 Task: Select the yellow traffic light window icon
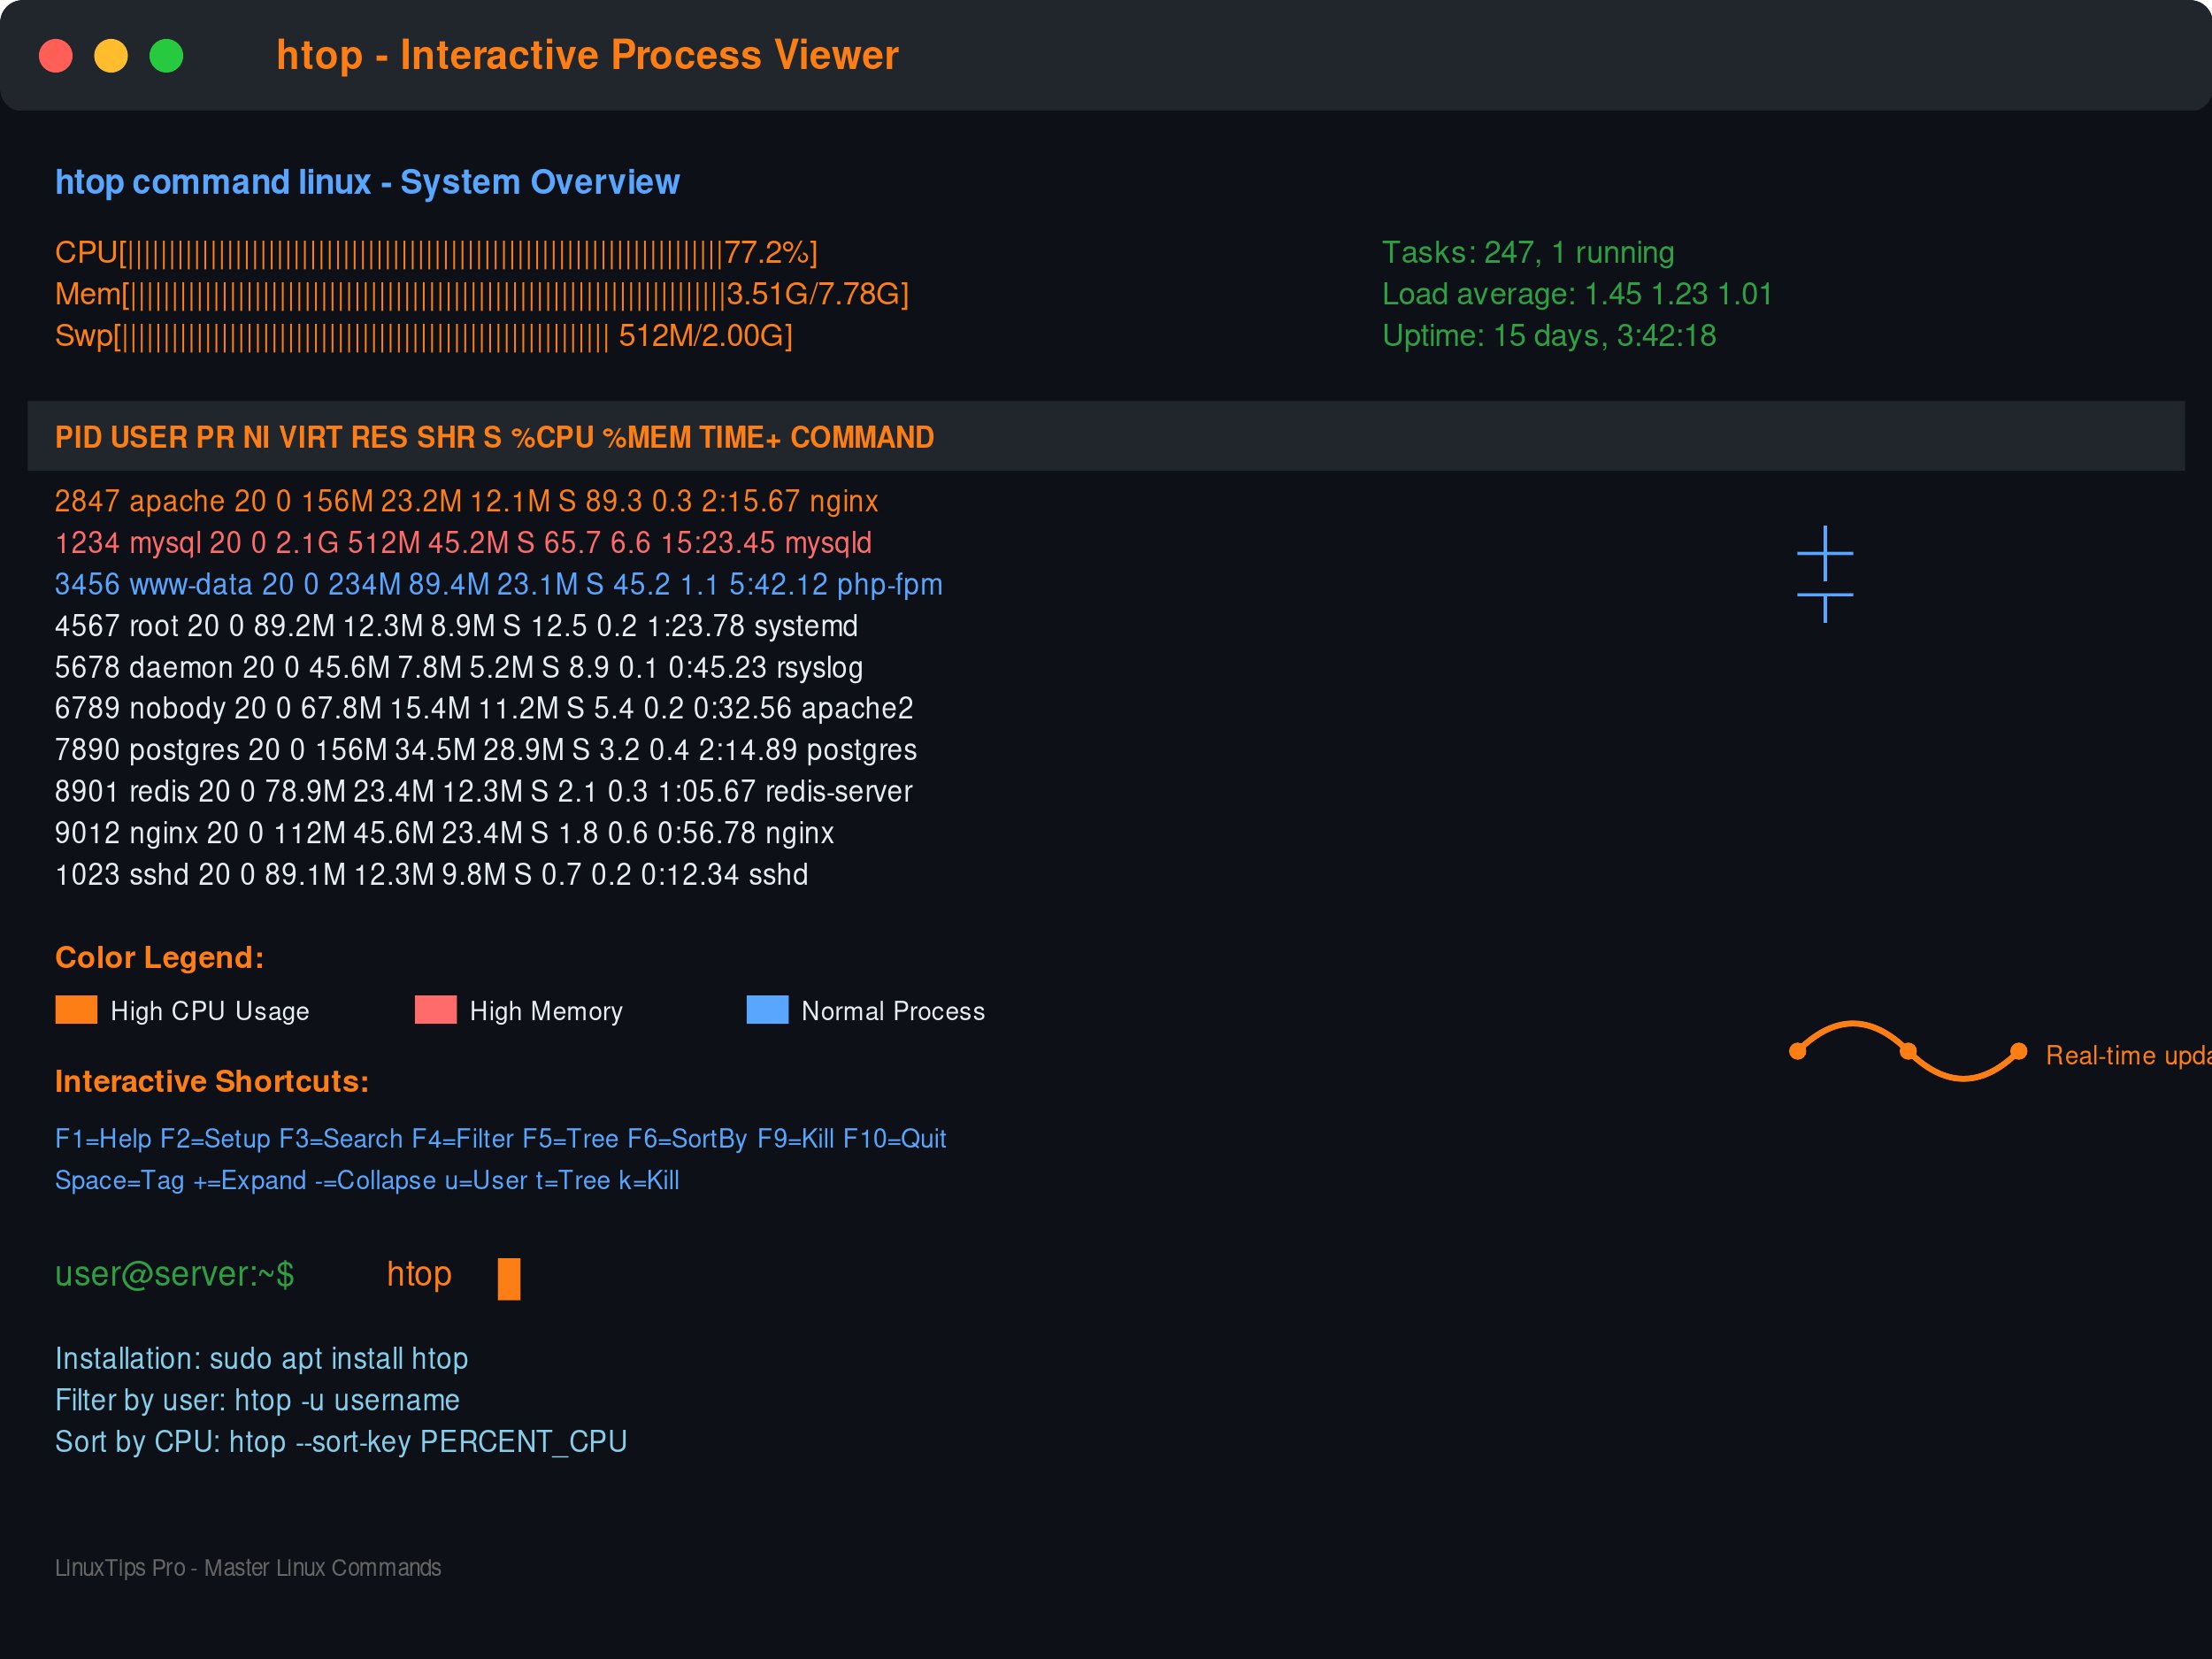pos(112,55)
